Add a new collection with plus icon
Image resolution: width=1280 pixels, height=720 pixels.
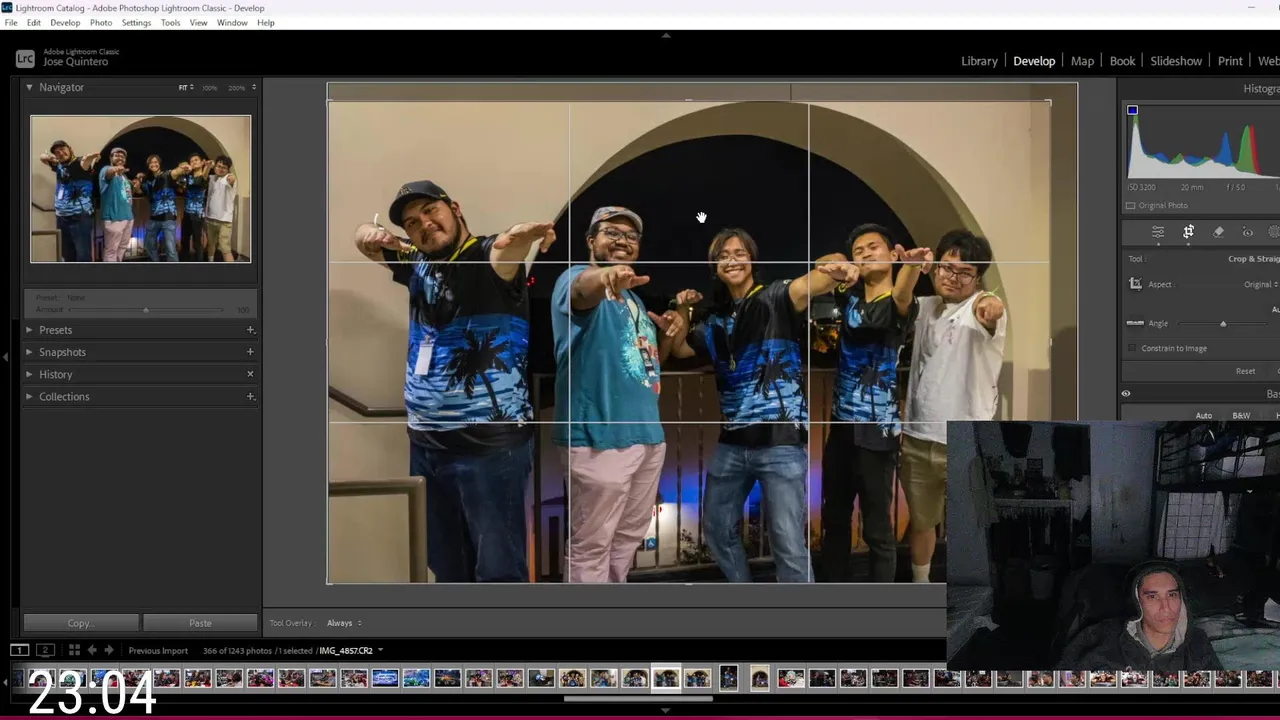pyautogui.click(x=250, y=397)
